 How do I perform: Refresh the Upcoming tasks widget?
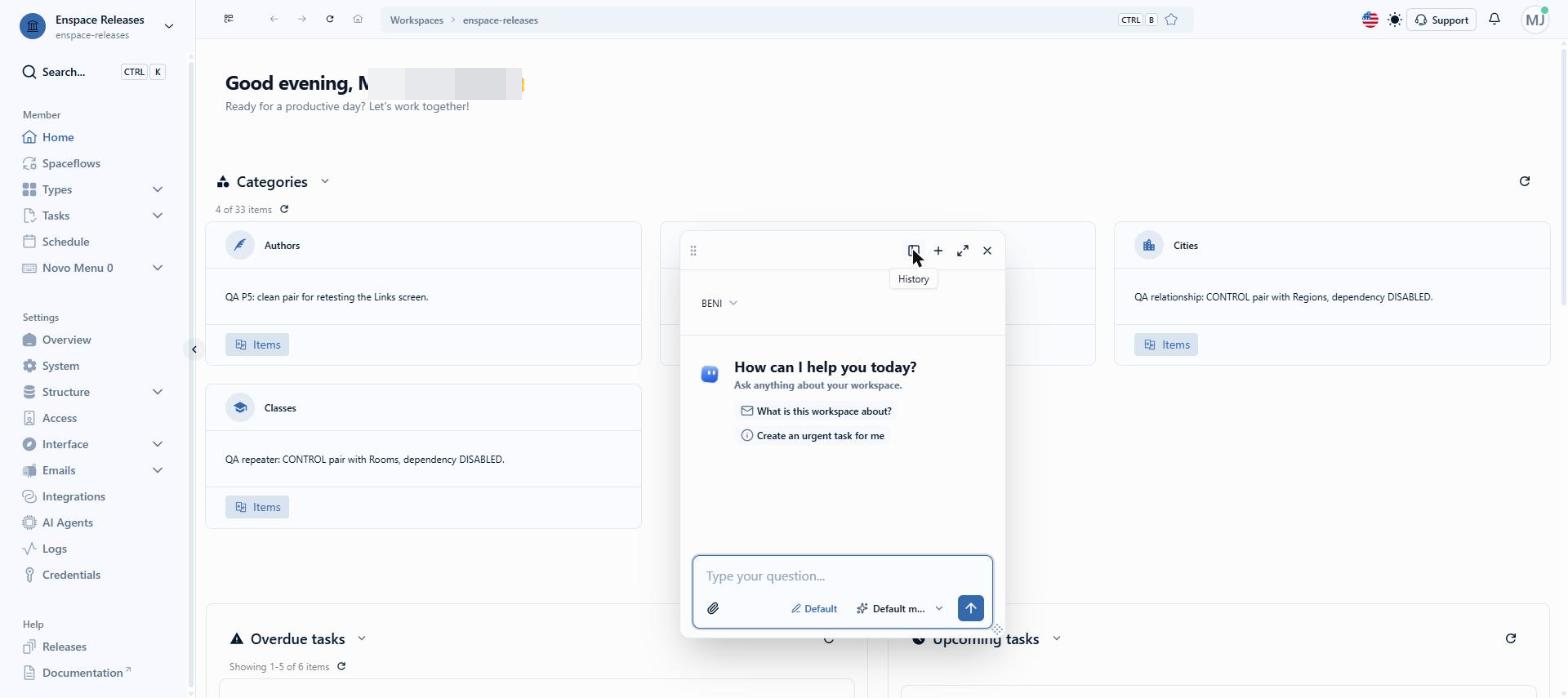click(1510, 638)
